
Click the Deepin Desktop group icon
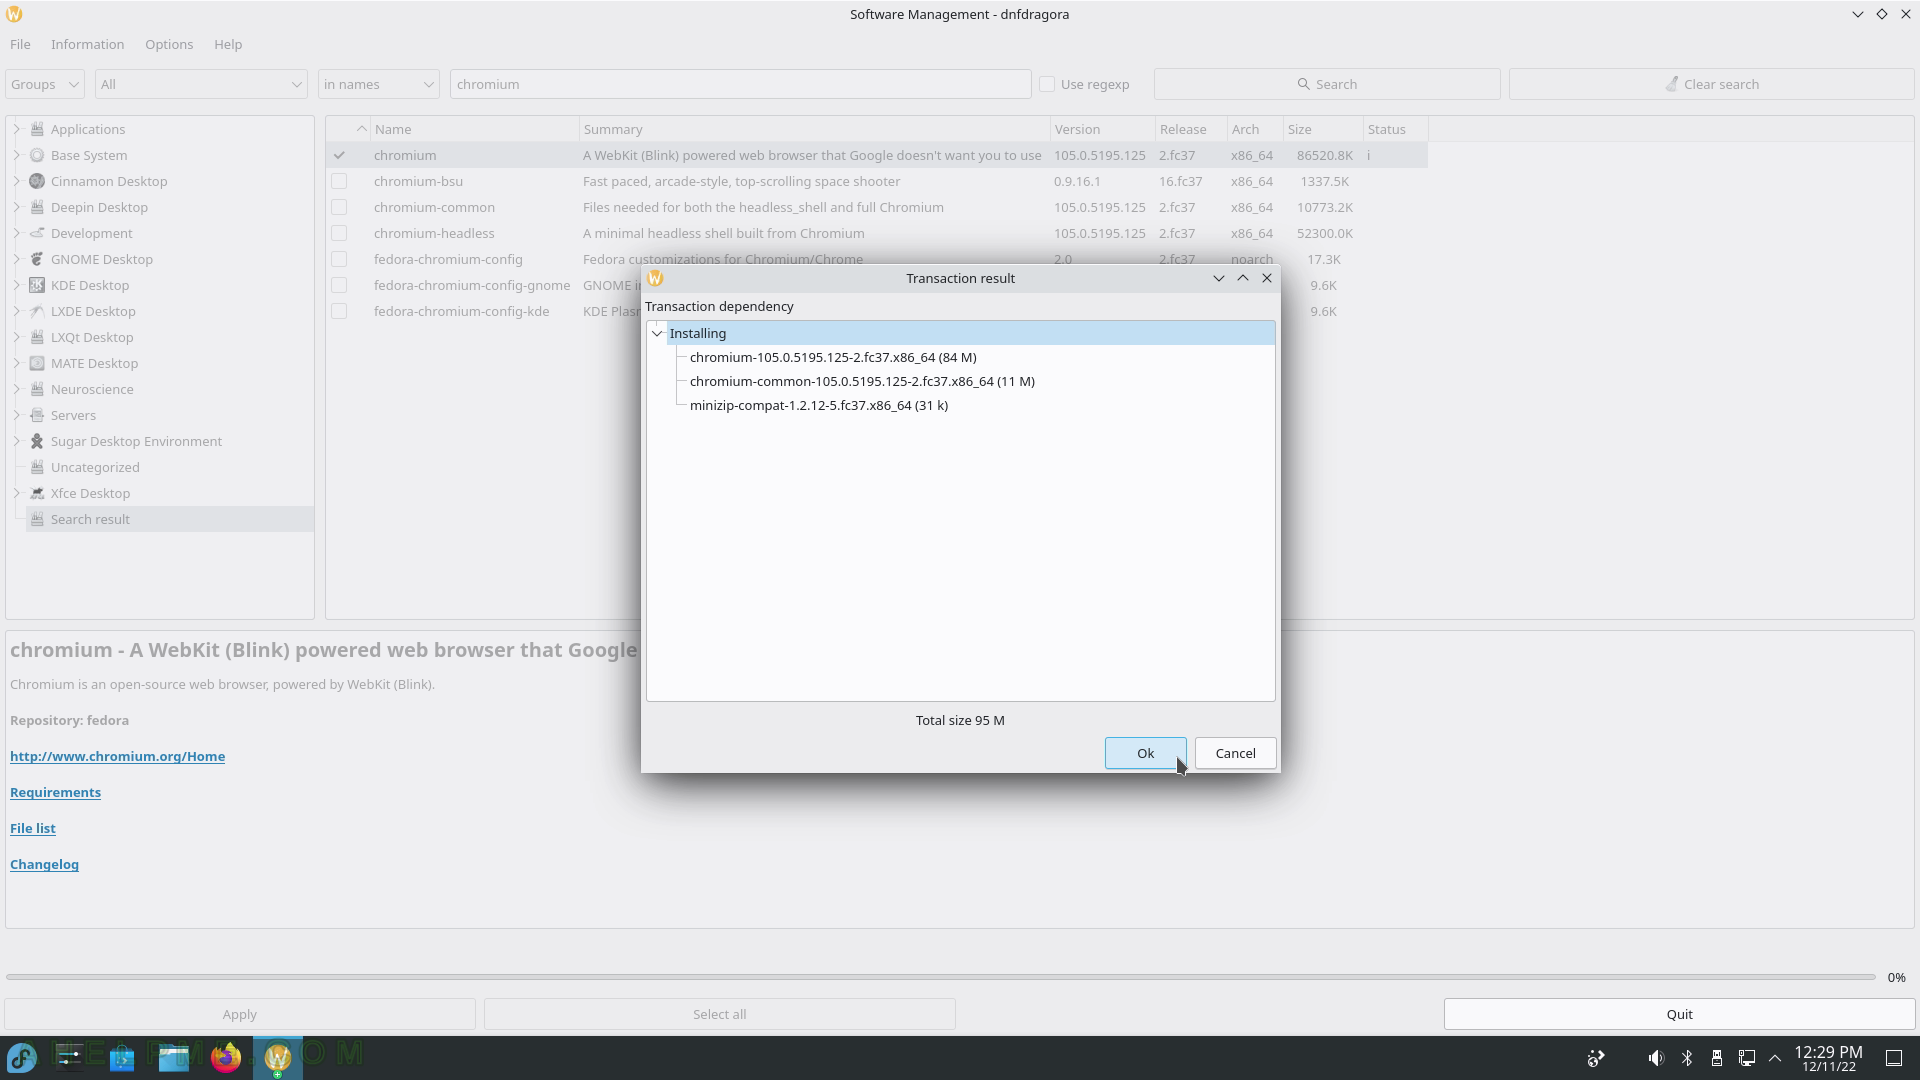point(37,207)
